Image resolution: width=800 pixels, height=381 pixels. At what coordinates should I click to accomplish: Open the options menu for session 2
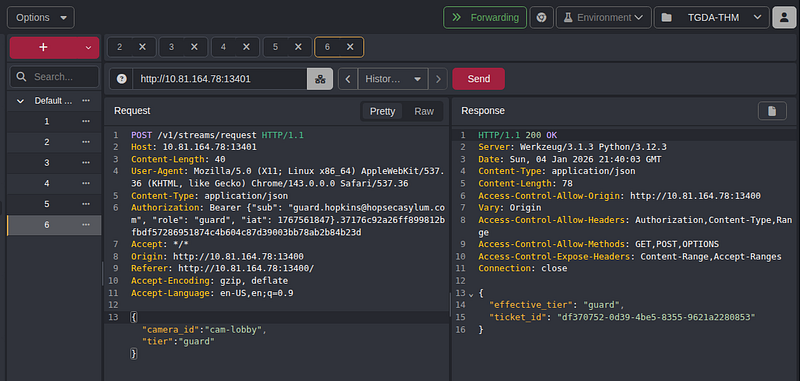pyautogui.click(x=86, y=142)
